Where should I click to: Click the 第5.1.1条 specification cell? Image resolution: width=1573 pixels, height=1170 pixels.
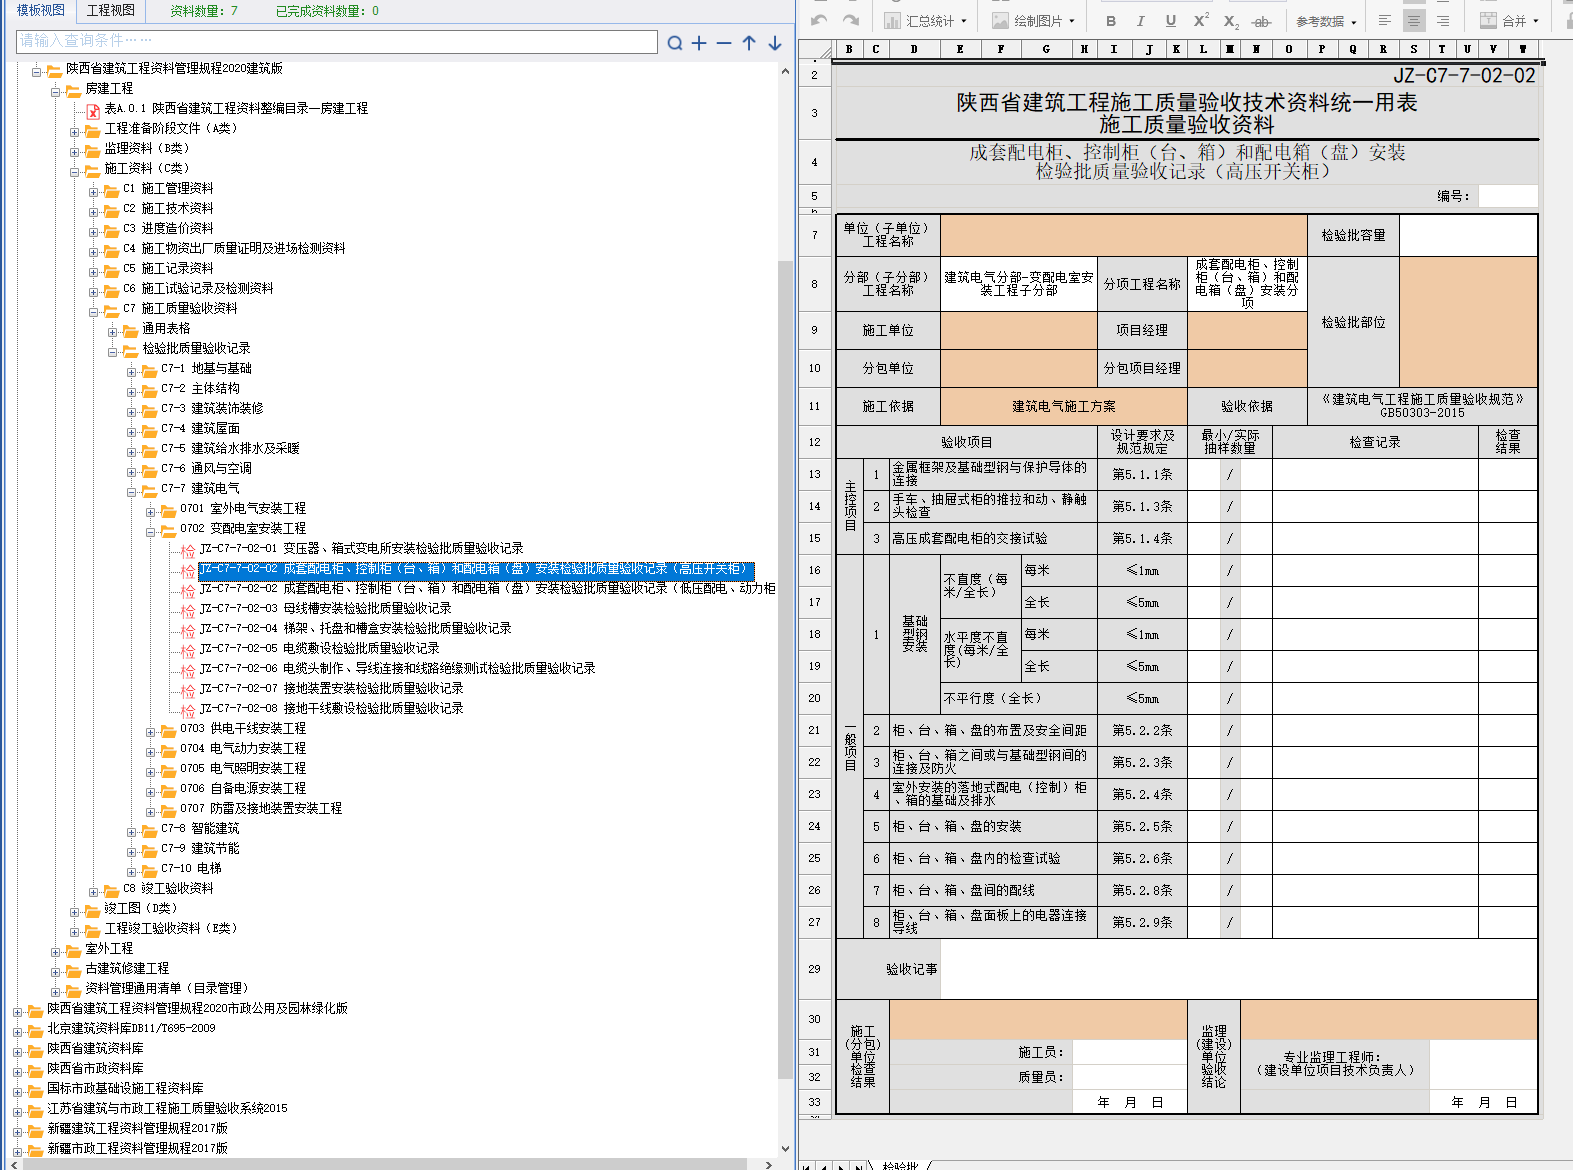[1142, 474]
